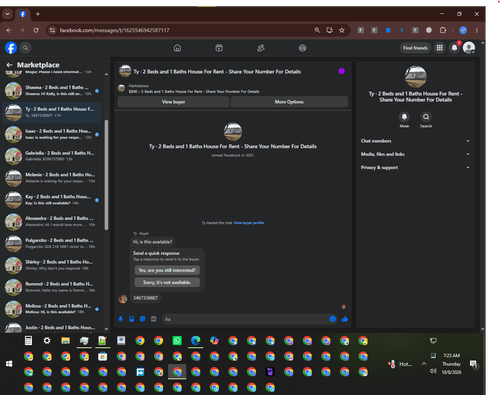
Task: Open the Gaming icon in top navigation
Action: tap(302, 48)
